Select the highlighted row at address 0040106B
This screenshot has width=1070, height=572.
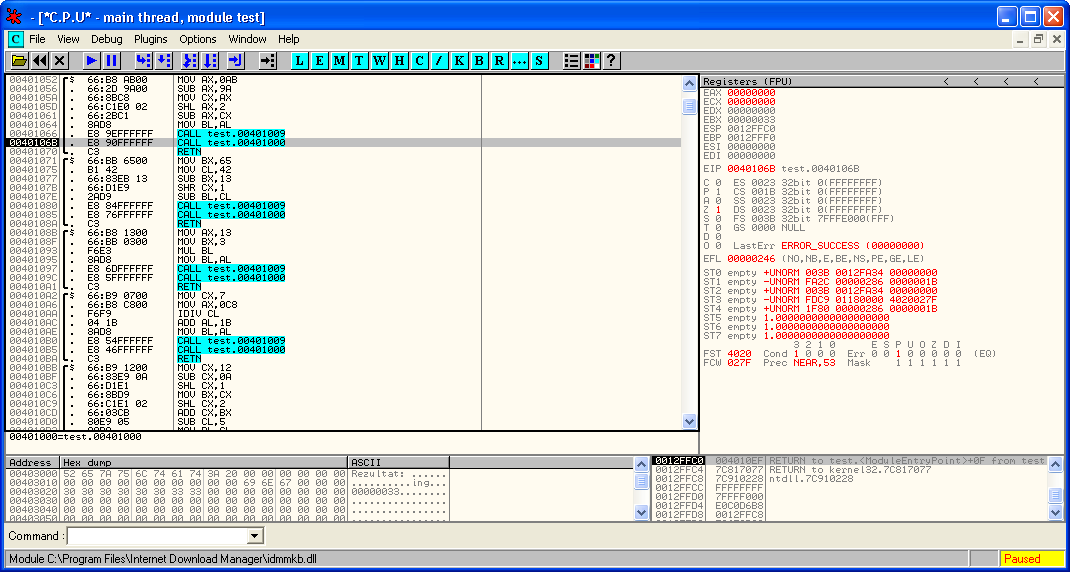(x=343, y=143)
